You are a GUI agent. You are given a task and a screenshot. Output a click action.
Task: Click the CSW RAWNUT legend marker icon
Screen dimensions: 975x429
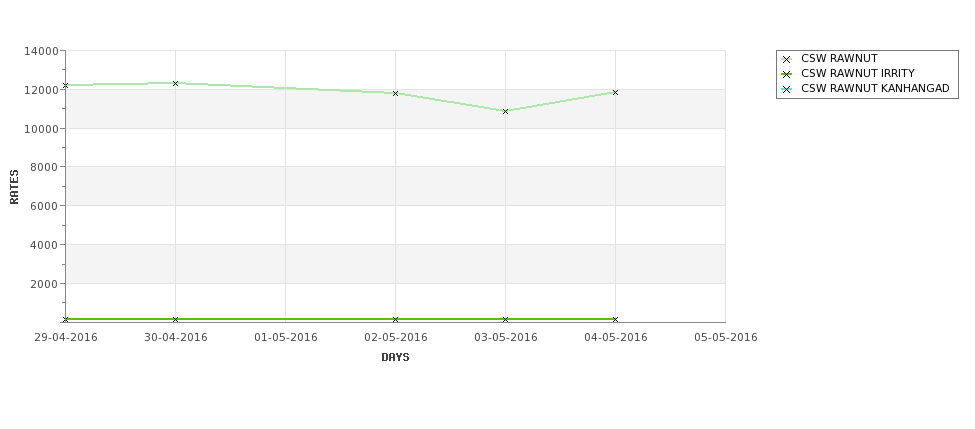pos(786,59)
